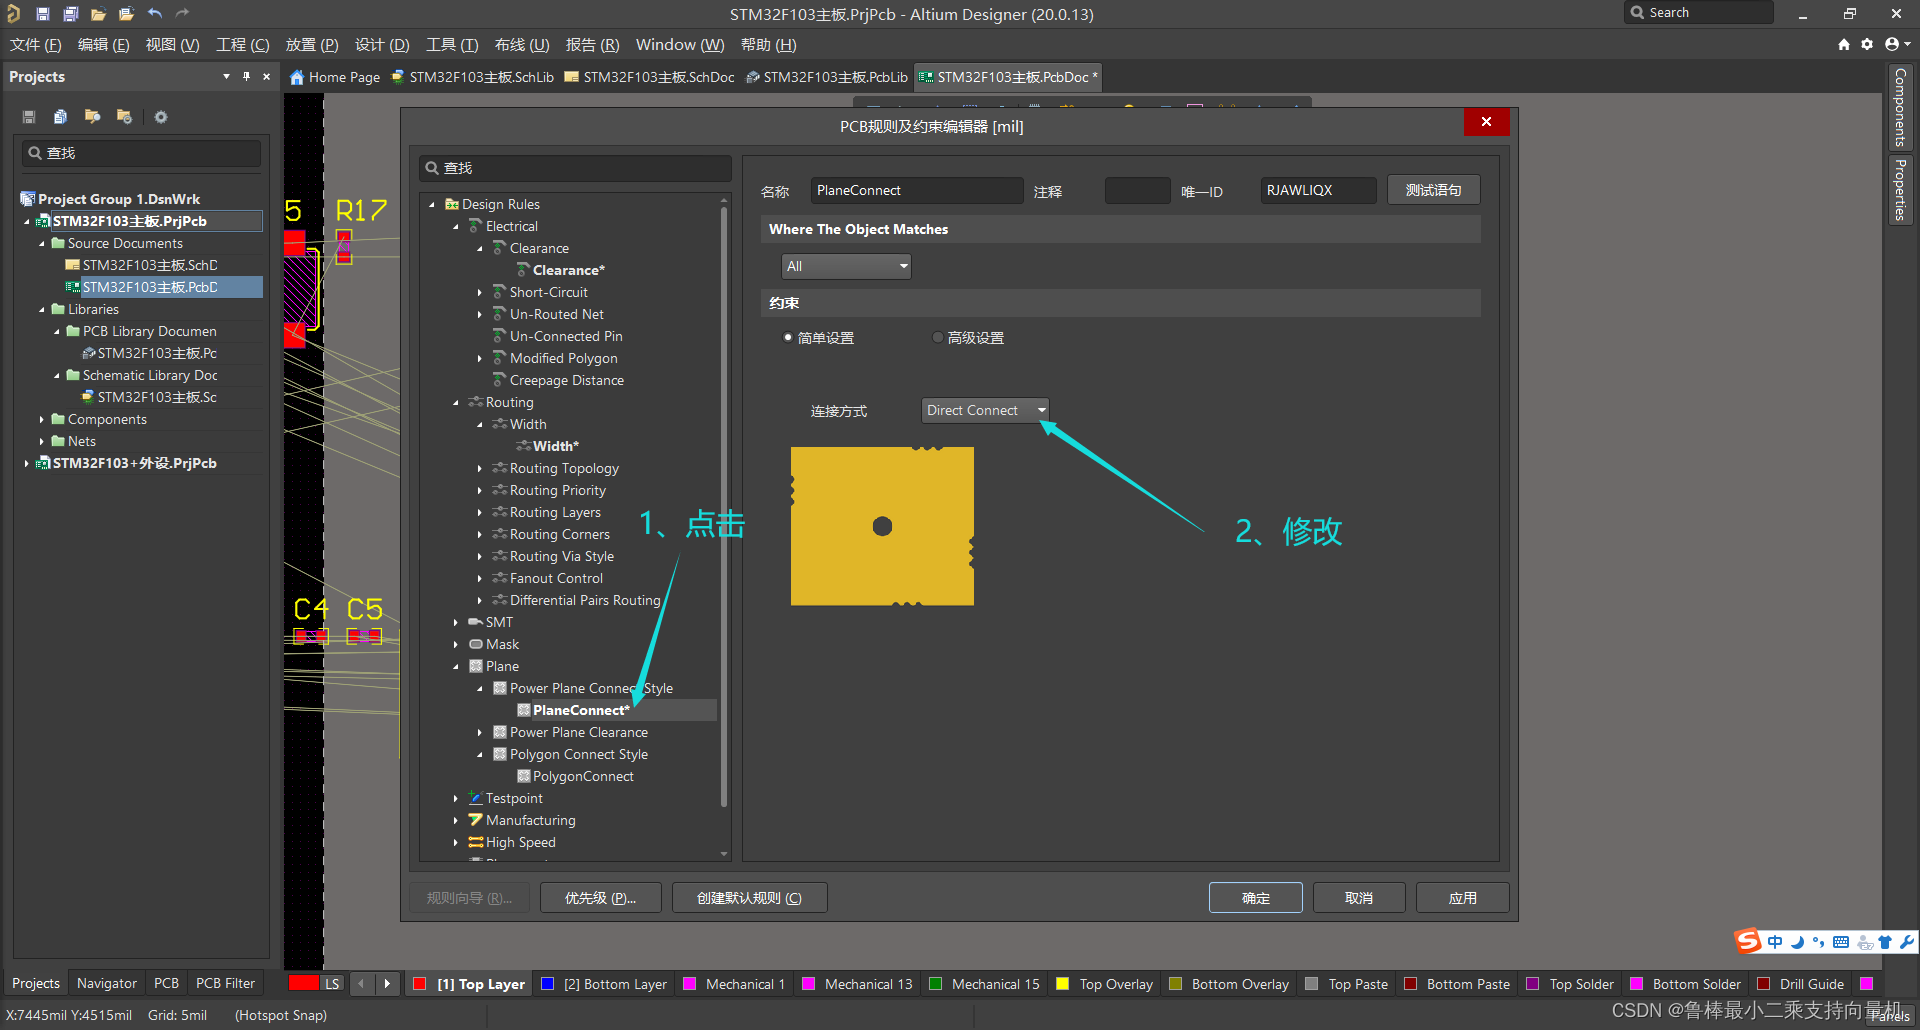Click the rules tree search box
Viewport: 1920px width, 1030px height.
pos(575,168)
